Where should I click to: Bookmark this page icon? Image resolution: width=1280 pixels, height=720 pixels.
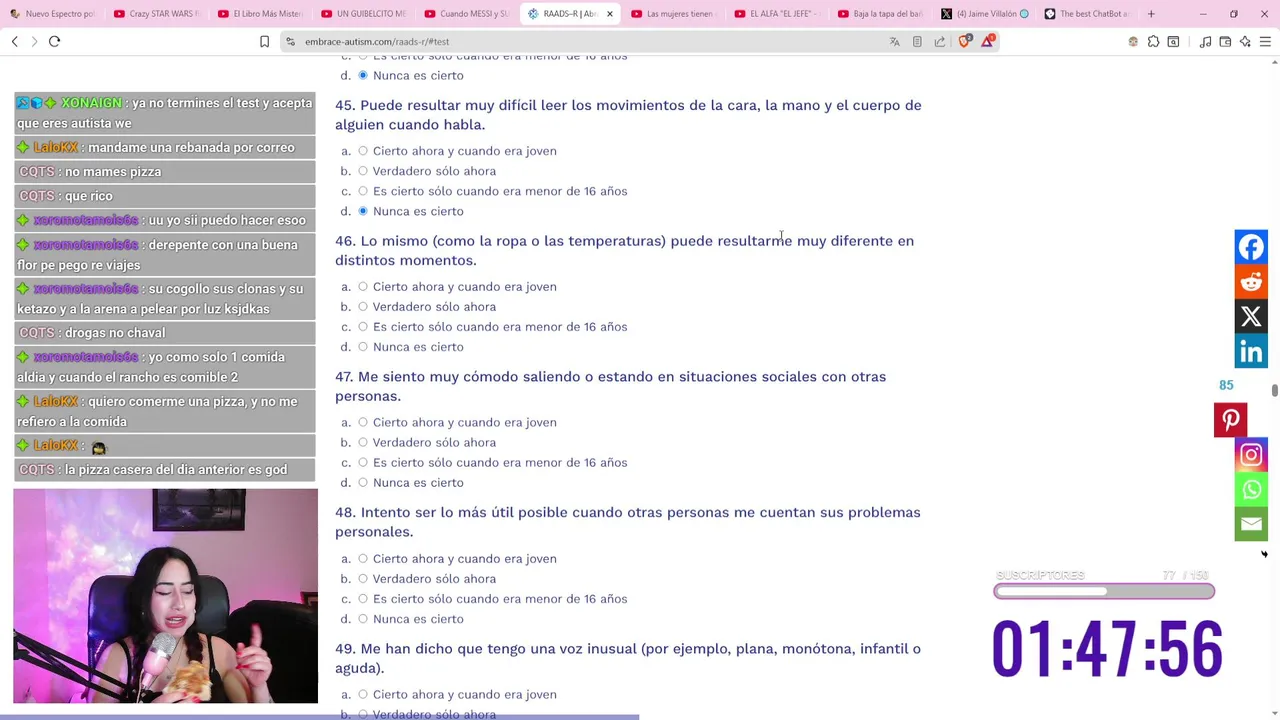[x=264, y=41]
